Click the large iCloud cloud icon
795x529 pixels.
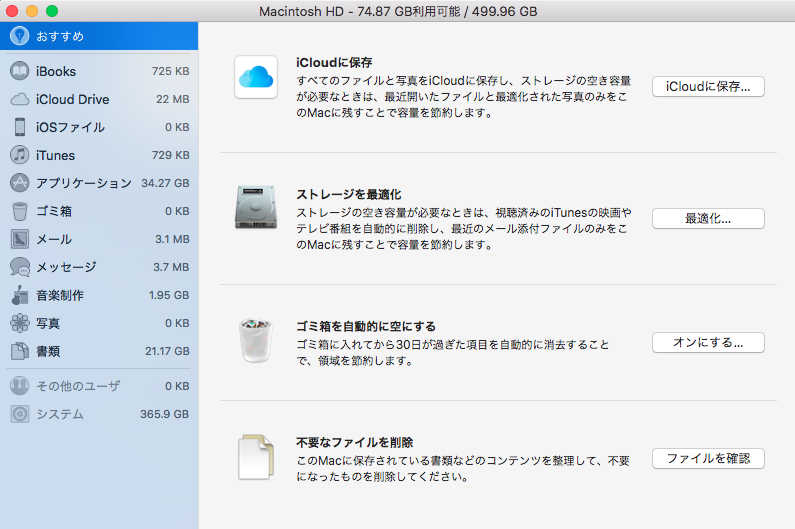point(256,77)
